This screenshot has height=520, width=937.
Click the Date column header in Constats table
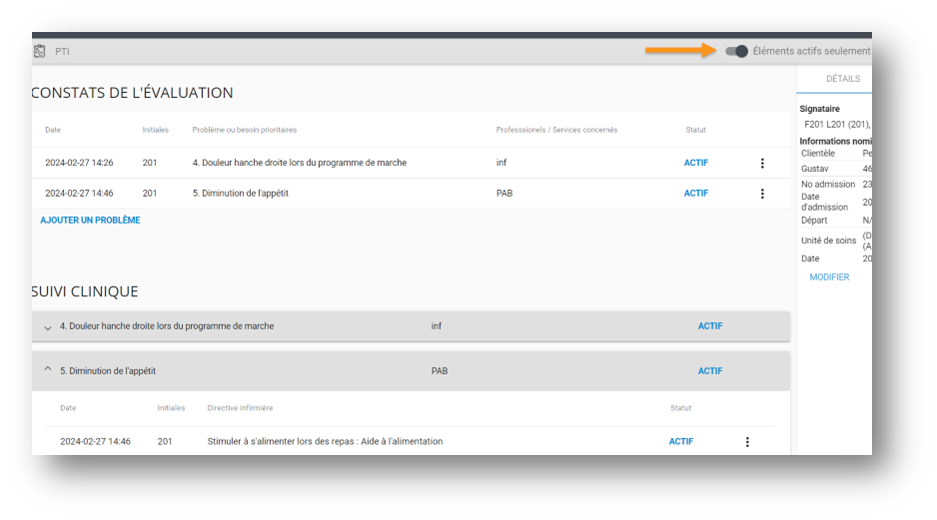click(x=52, y=130)
